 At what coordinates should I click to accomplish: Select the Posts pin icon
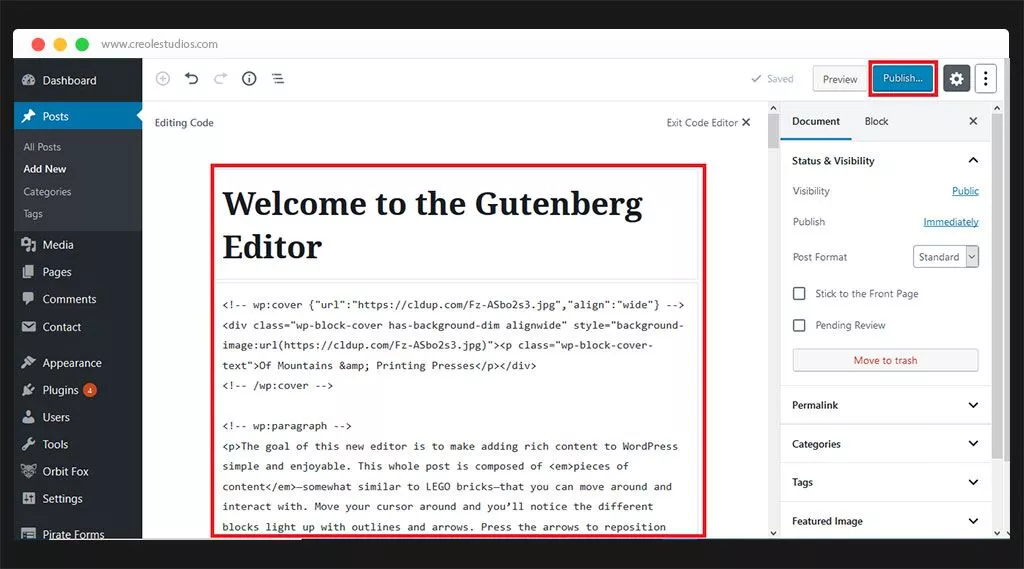[28, 116]
